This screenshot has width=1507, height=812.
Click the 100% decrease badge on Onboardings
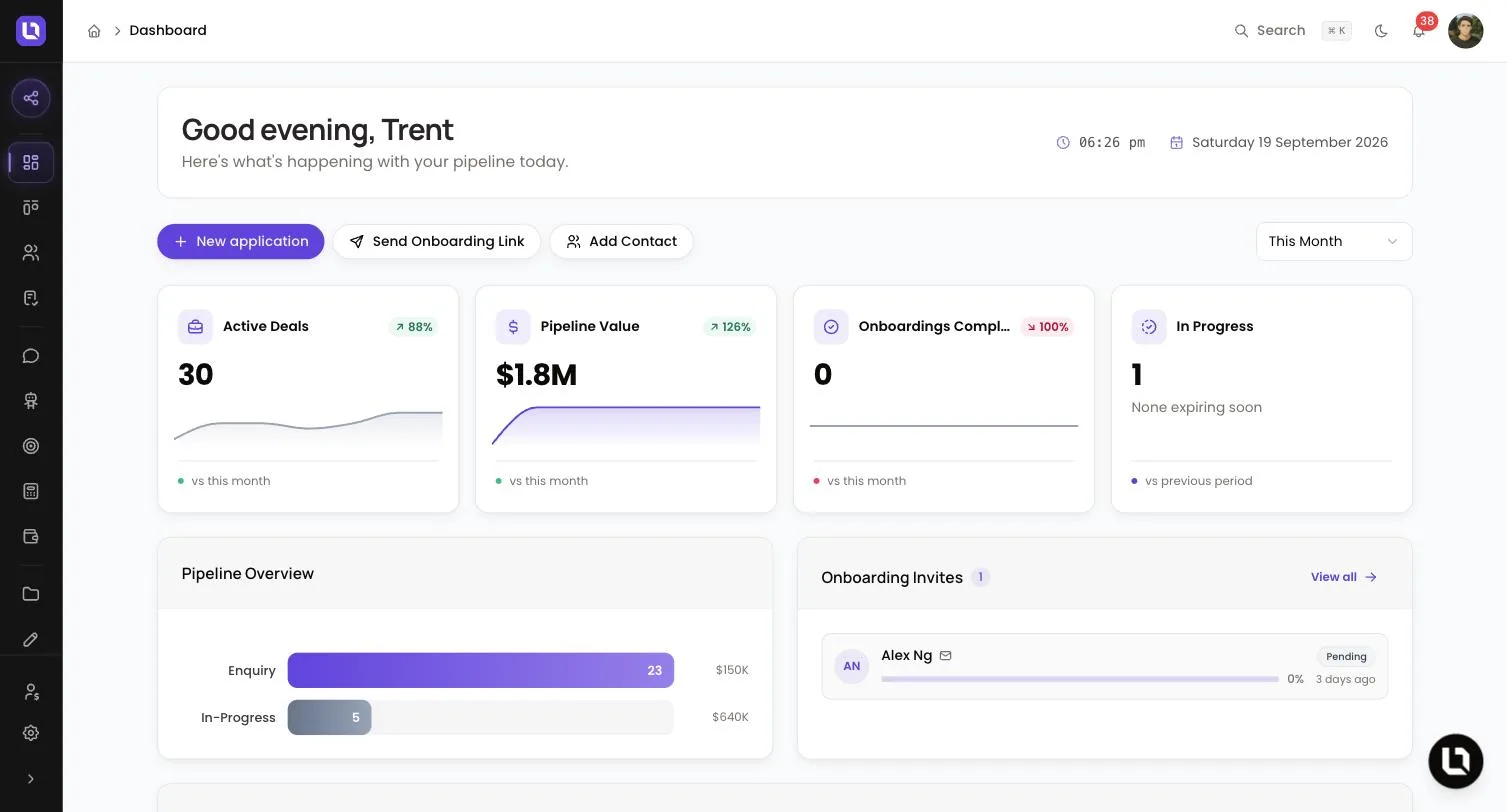coord(1047,327)
